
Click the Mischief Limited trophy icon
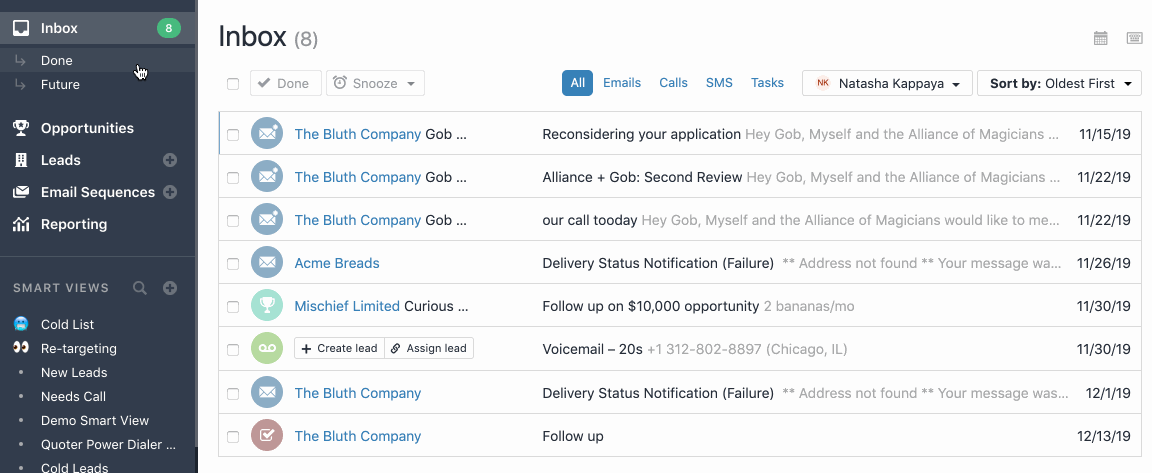coord(267,306)
